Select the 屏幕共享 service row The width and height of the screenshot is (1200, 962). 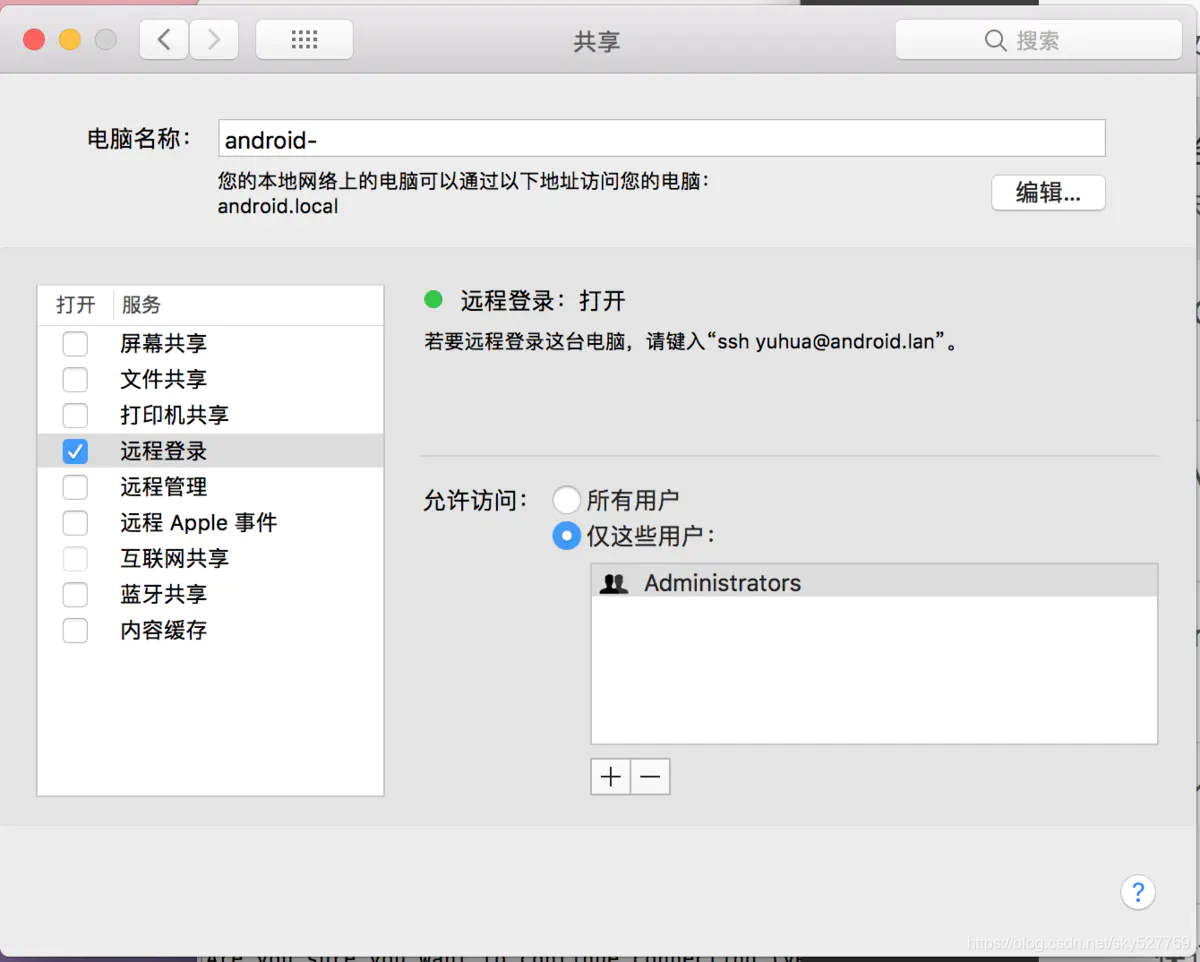[x=210, y=344]
